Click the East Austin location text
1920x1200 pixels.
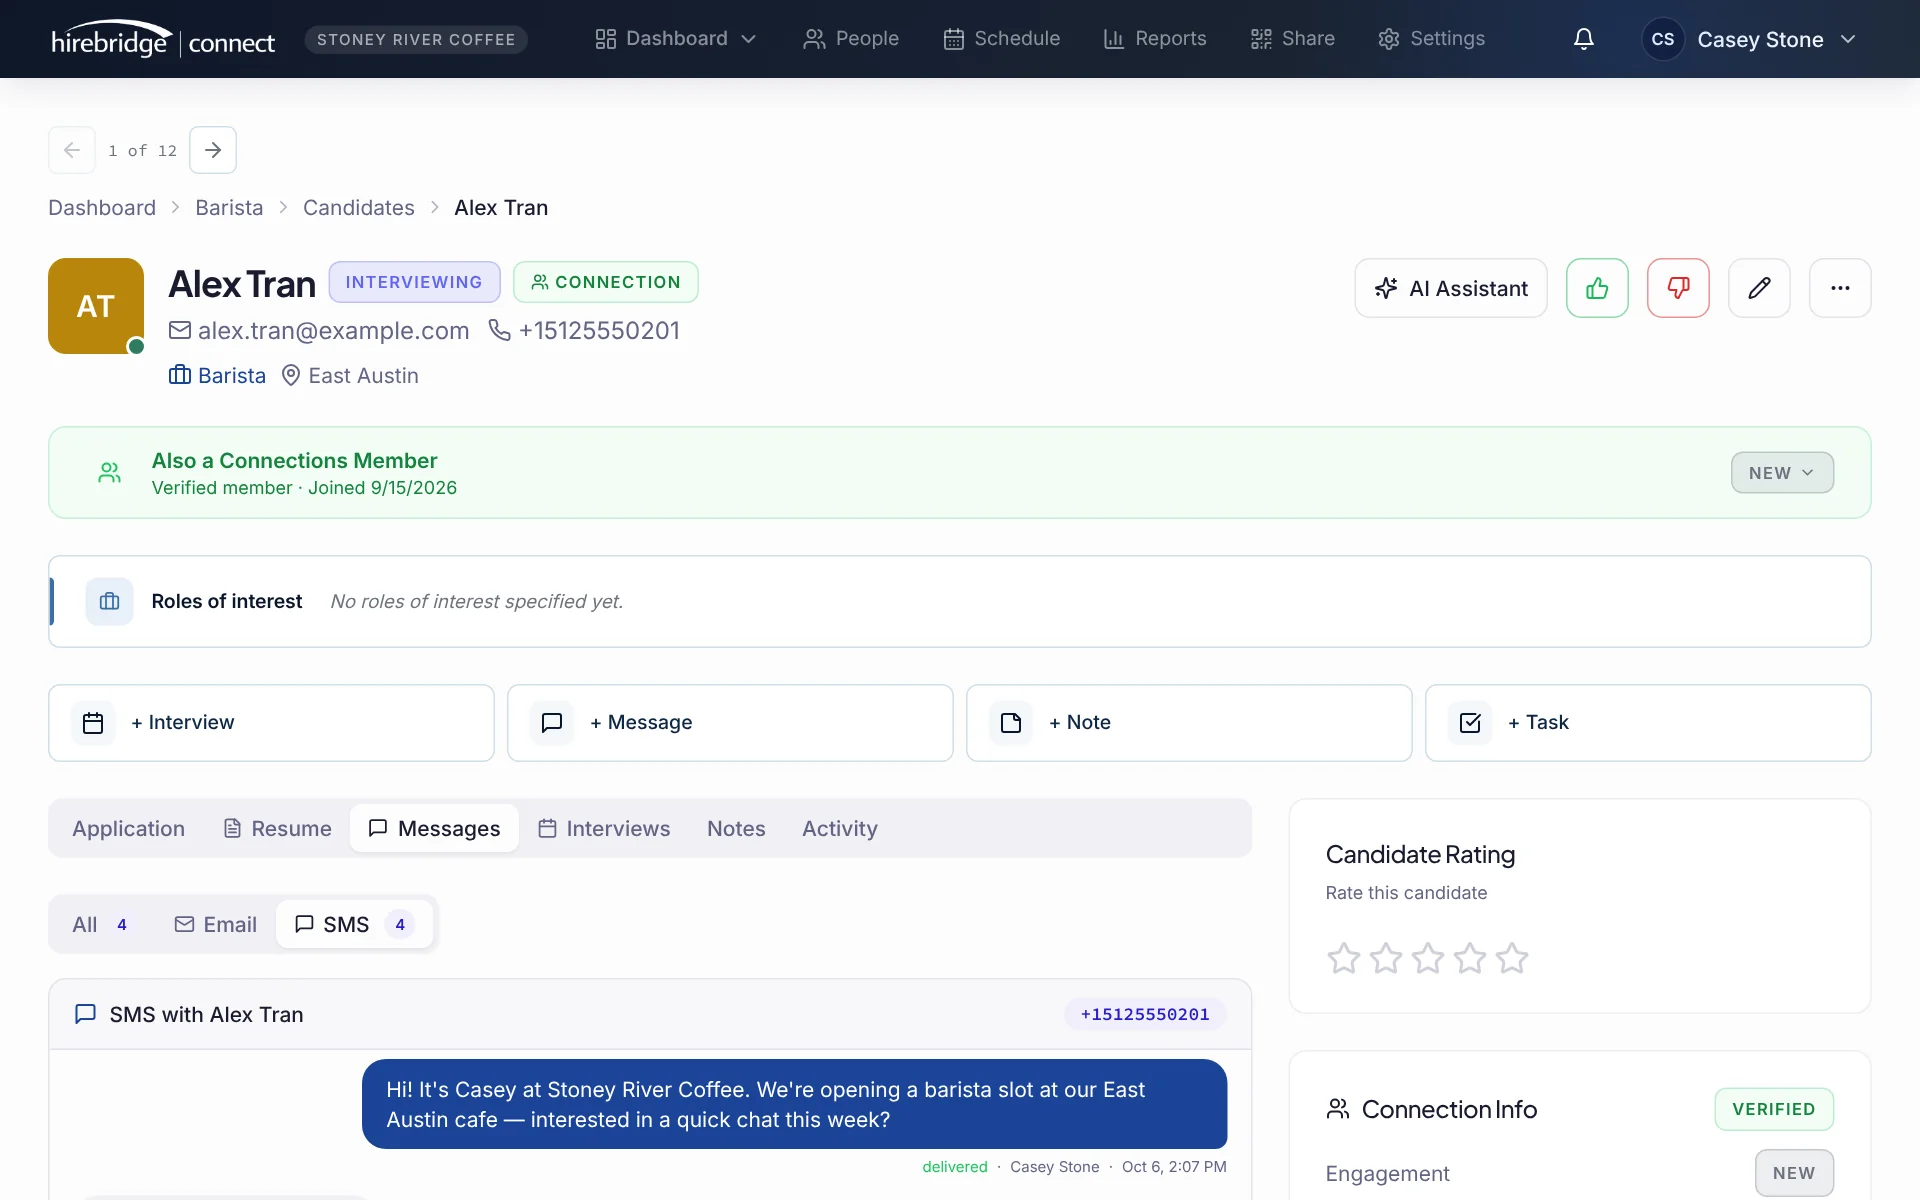(x=363, y=375)
